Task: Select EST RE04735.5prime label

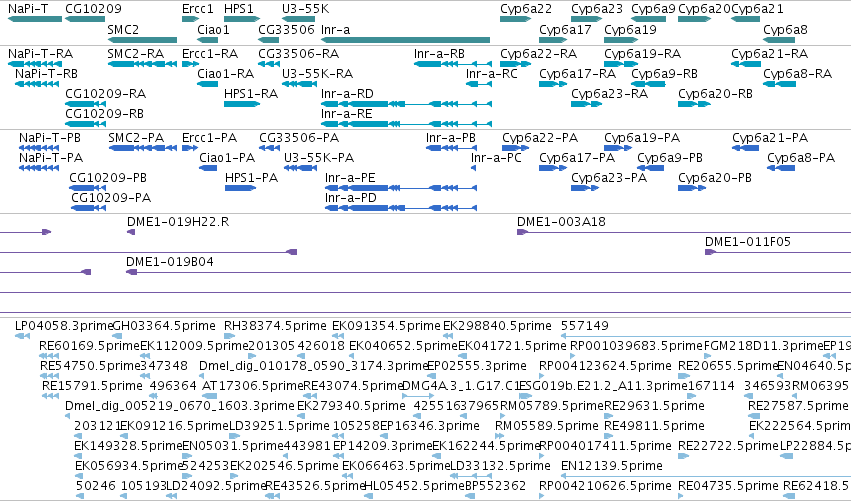Action: click(728, 485)
